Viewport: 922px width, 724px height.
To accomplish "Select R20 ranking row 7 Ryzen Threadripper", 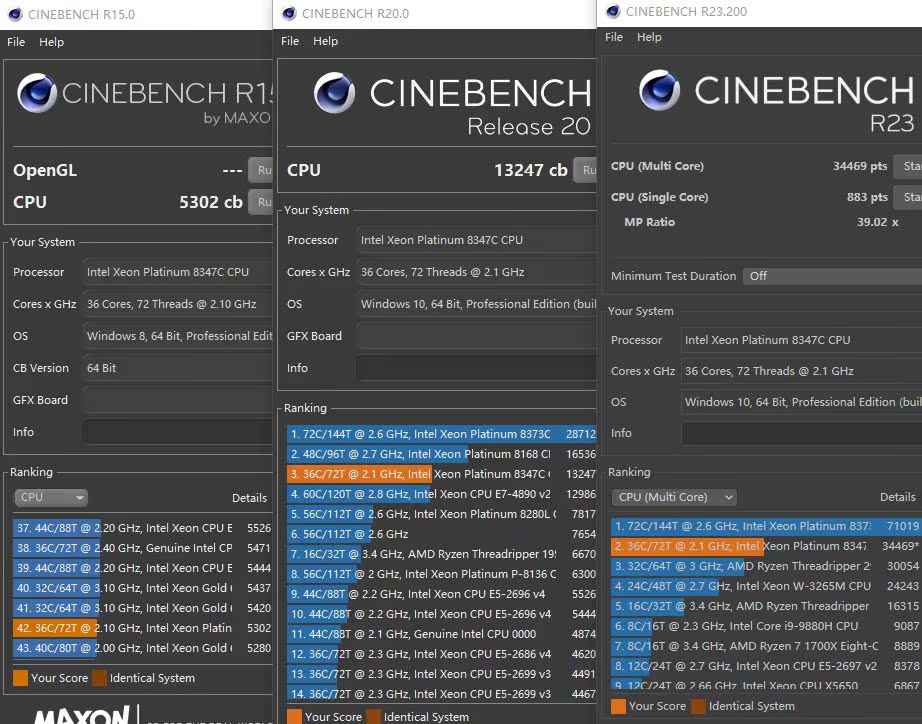I will pyautogui.click(x=442, y=554).
